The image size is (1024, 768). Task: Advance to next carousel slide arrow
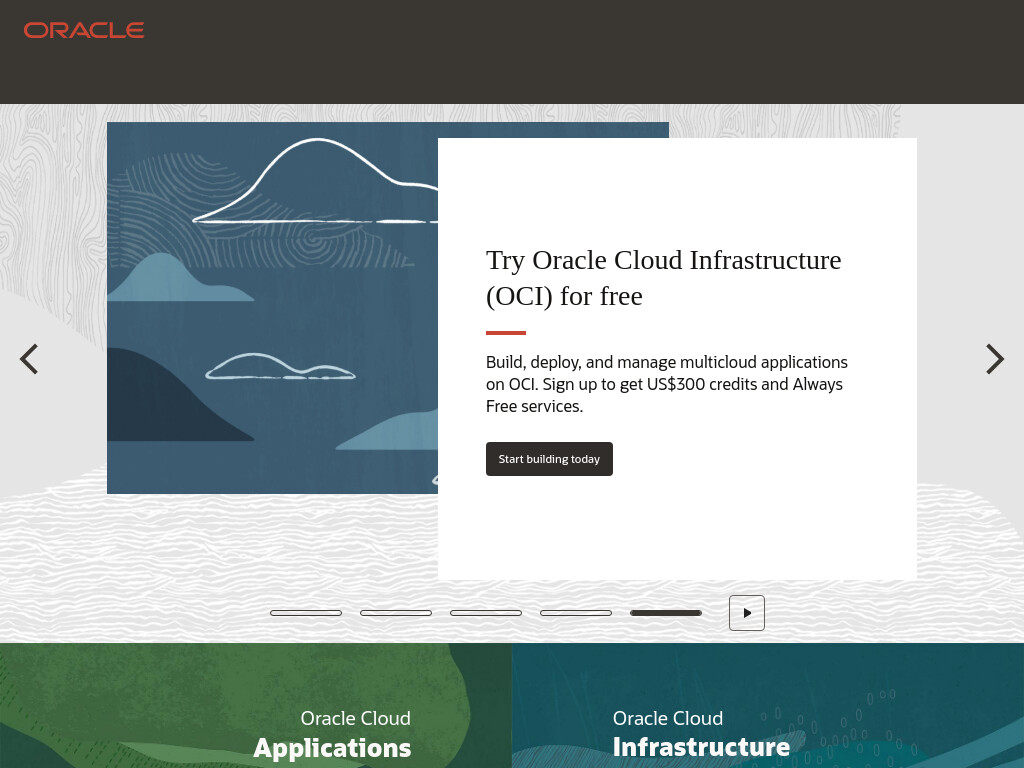(x=995, y=359)
